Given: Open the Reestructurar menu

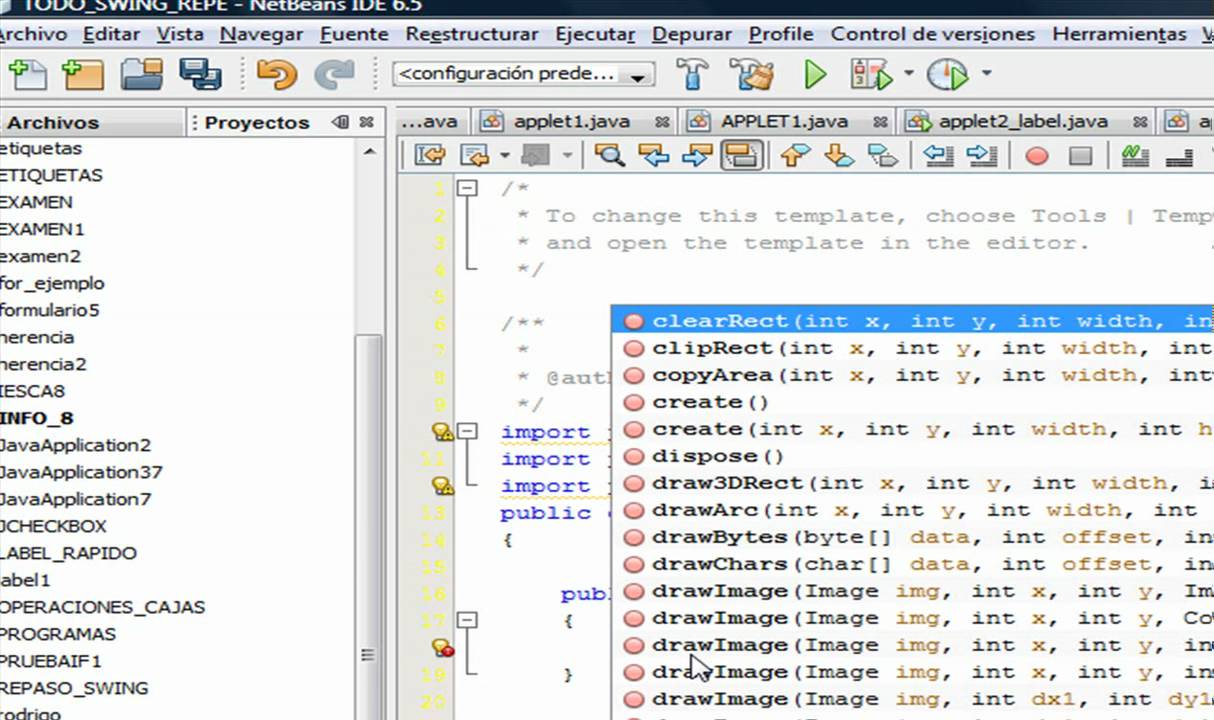Looking at the screenshot, I should (472, 34).
